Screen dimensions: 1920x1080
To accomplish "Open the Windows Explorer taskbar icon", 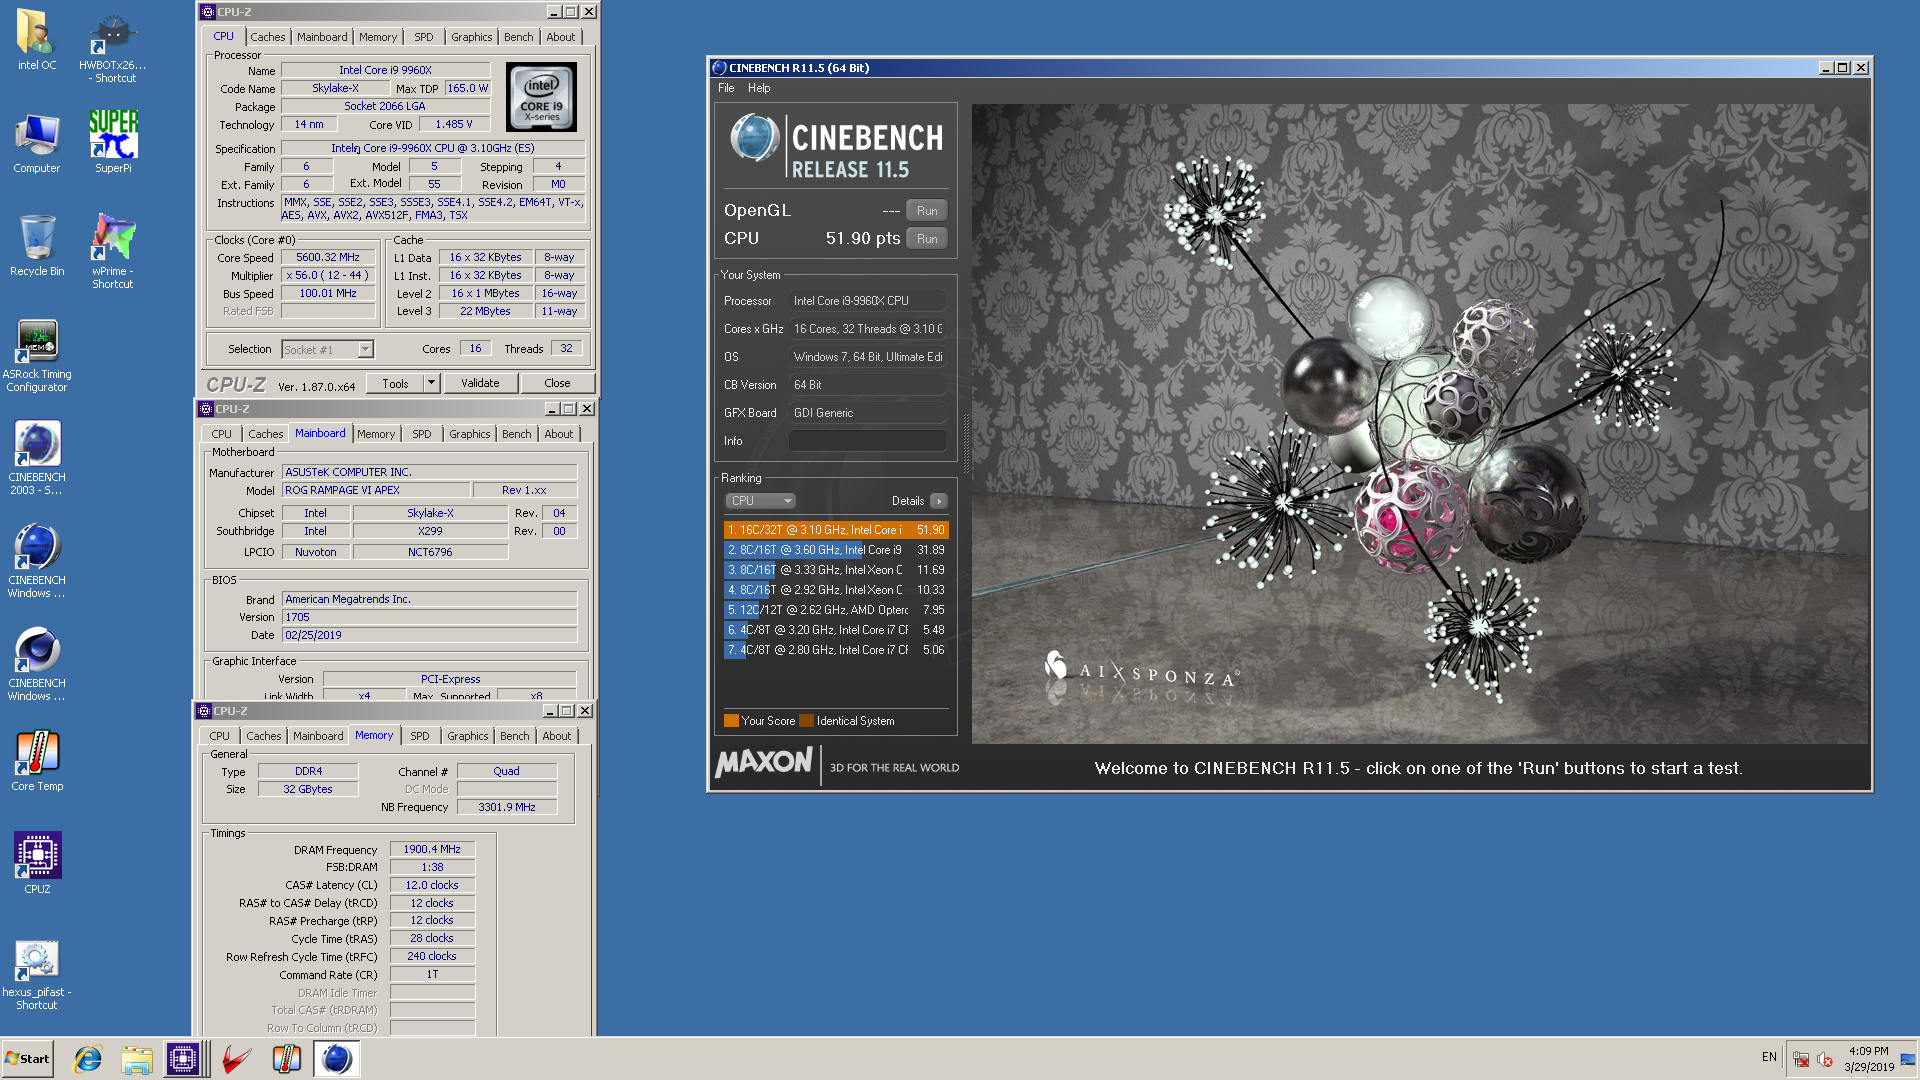I will (x=137, y=1059).
